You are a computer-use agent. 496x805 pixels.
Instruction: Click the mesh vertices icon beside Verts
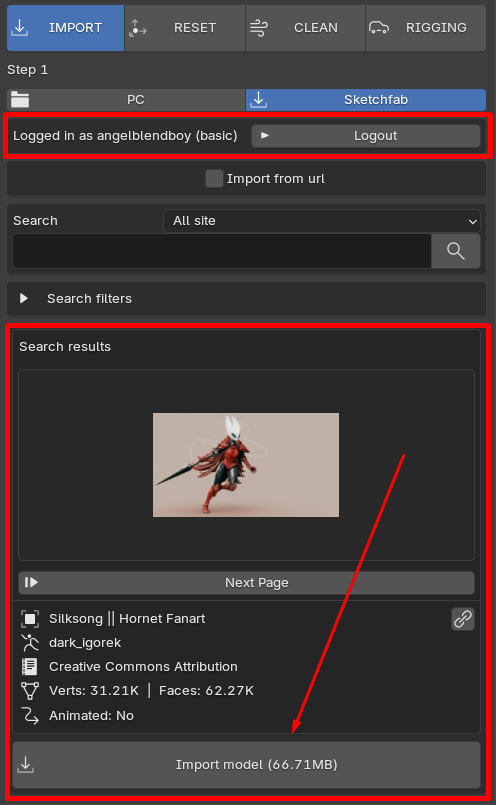click(30, 691)
